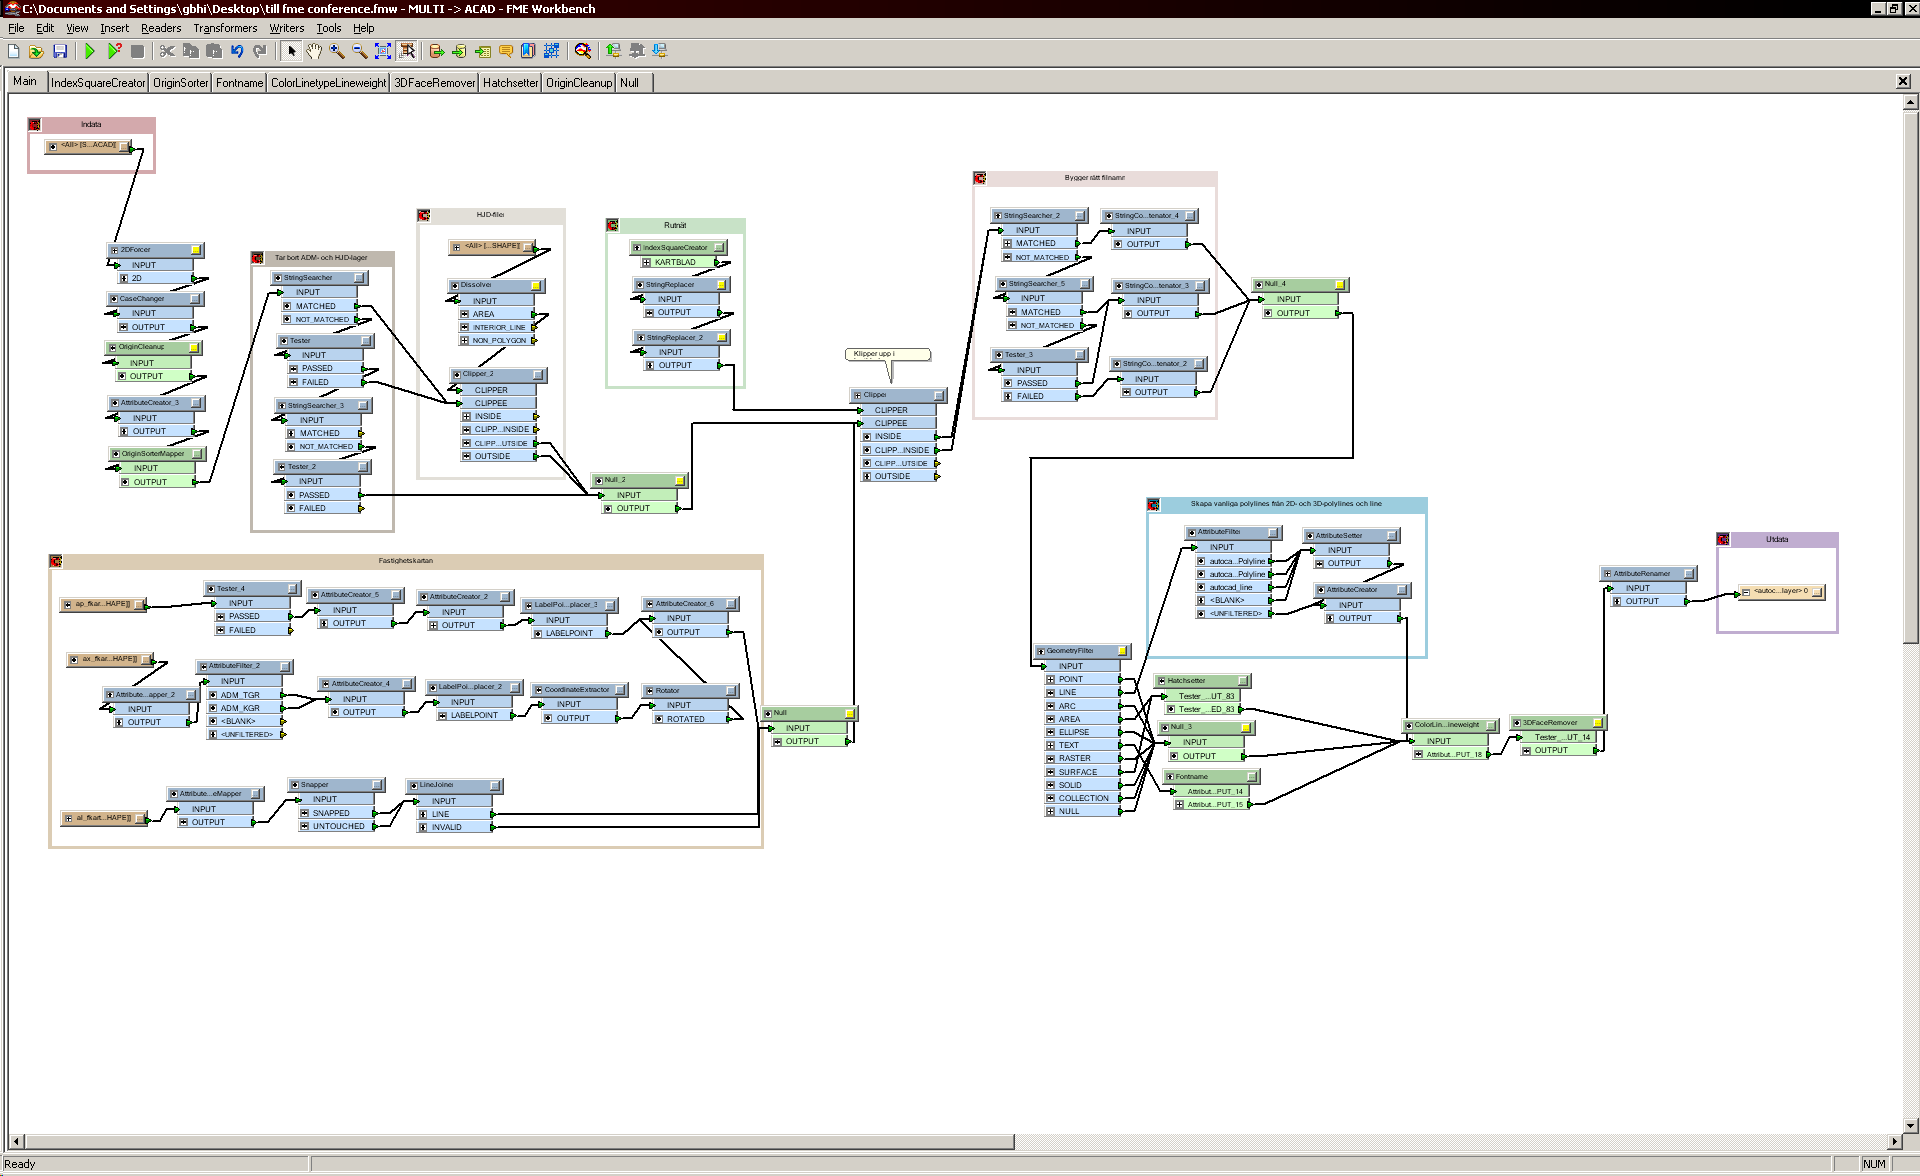This screenshot has width=1920, height=1176.
Task: Toggle collapse dot on Dissolver header
Action: 455,285
